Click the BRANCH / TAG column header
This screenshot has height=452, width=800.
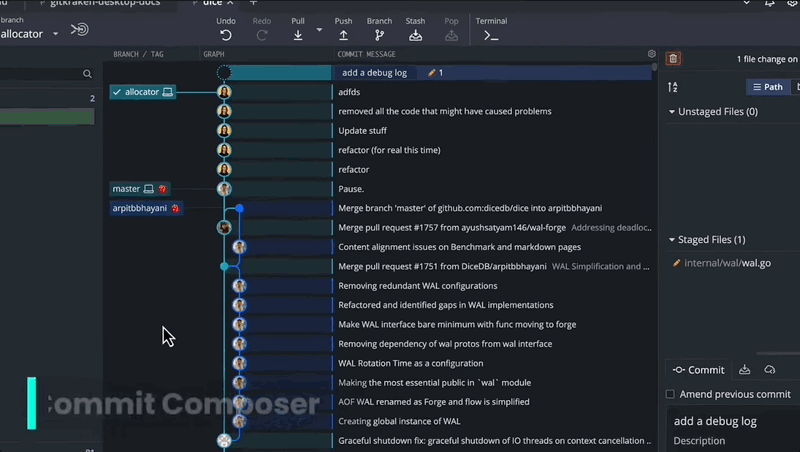coord(138,54)
